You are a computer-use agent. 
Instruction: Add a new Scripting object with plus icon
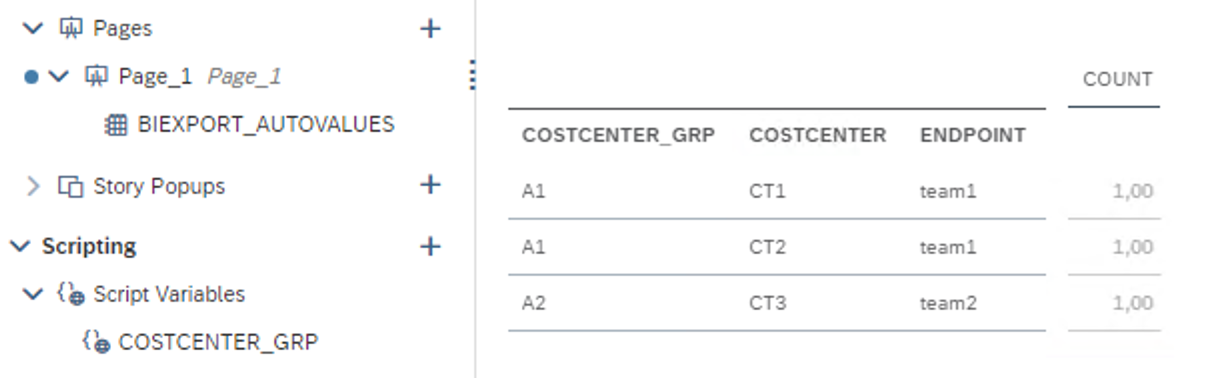point(430,246)
